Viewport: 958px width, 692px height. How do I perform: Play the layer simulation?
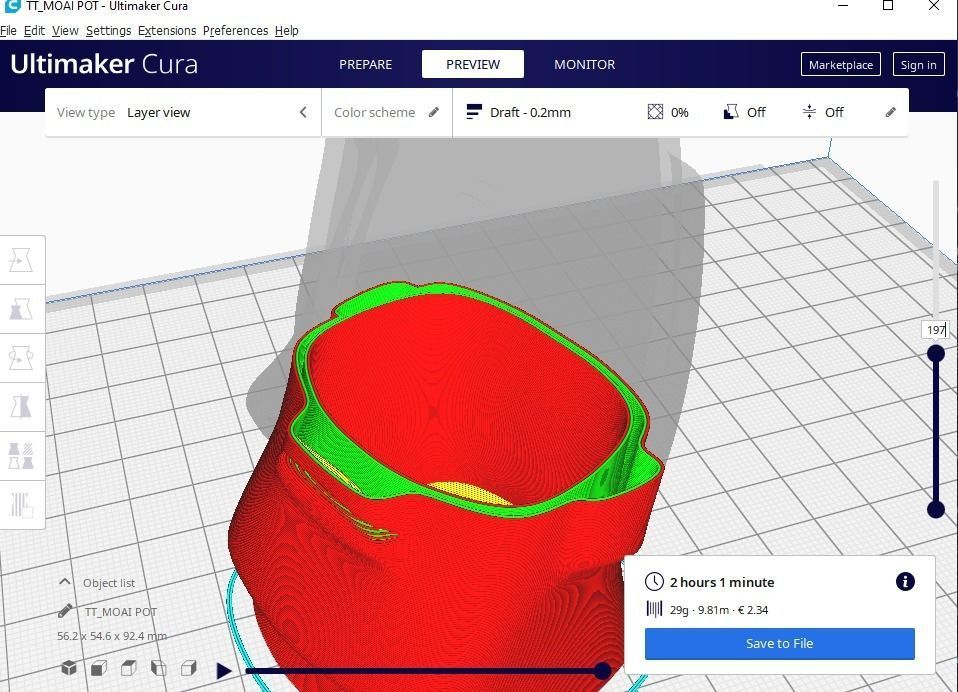tap(224, 671)
